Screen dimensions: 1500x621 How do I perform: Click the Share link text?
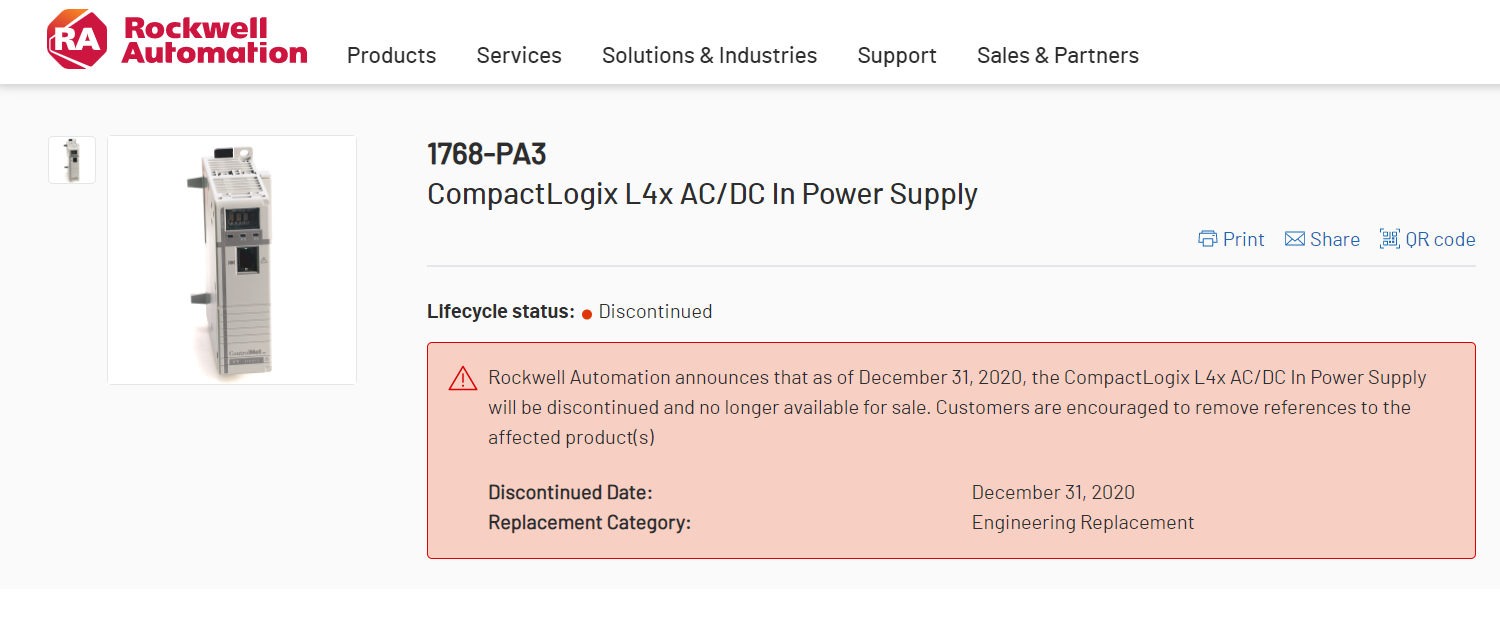coord(1335,239)
